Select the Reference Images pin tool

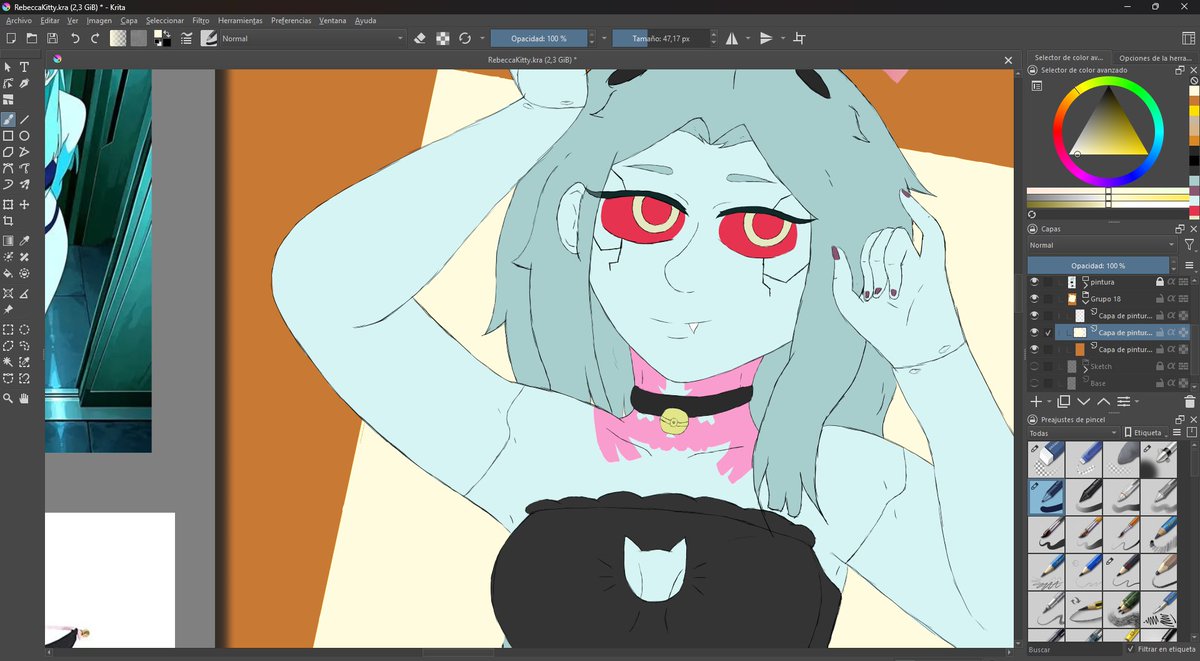click(x=8, y=310)
